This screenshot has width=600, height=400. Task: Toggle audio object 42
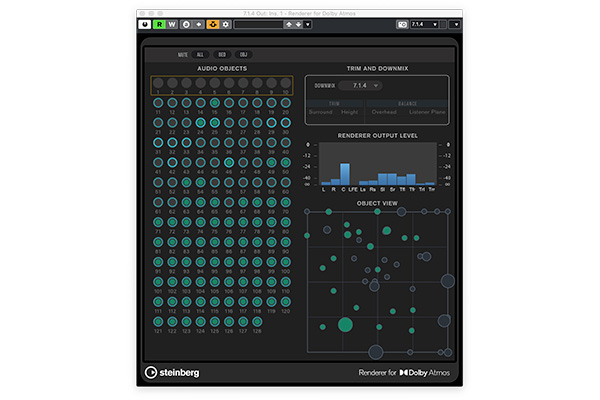coord(172,162)
